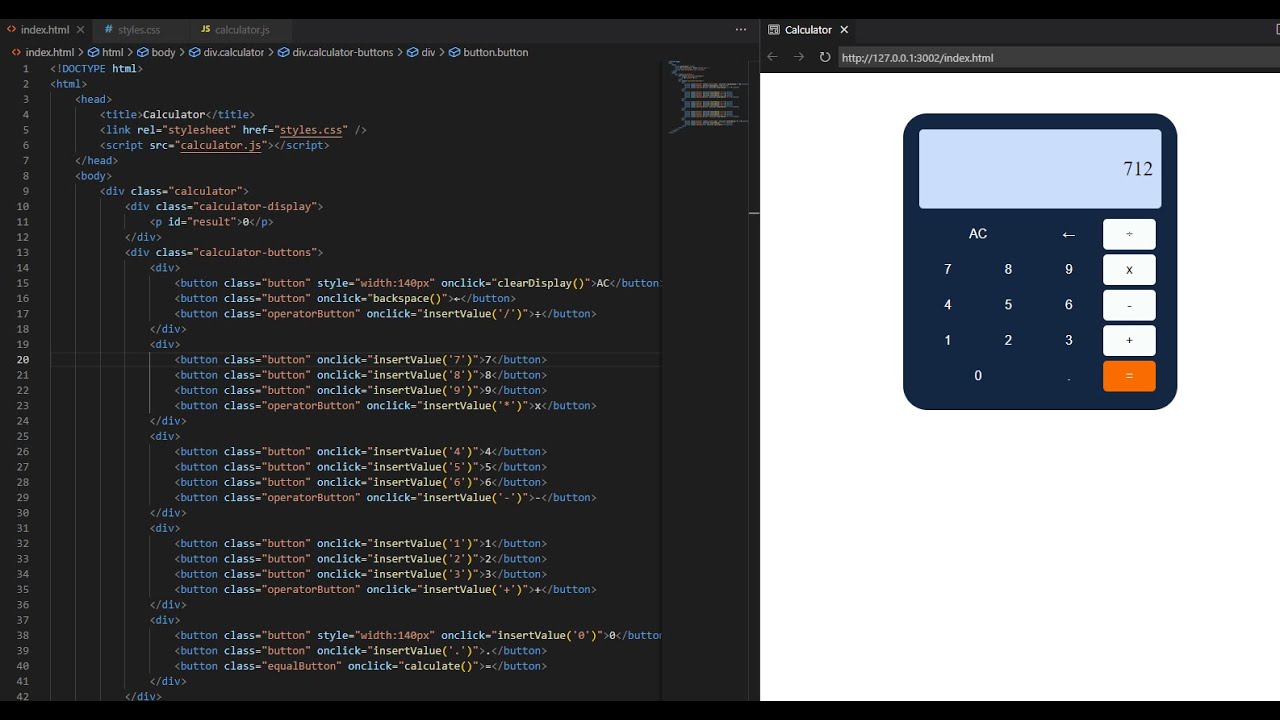Screen dimensions: 1280x720
Task: Click the AC clear button on calculator
Action: coord(978,234)
